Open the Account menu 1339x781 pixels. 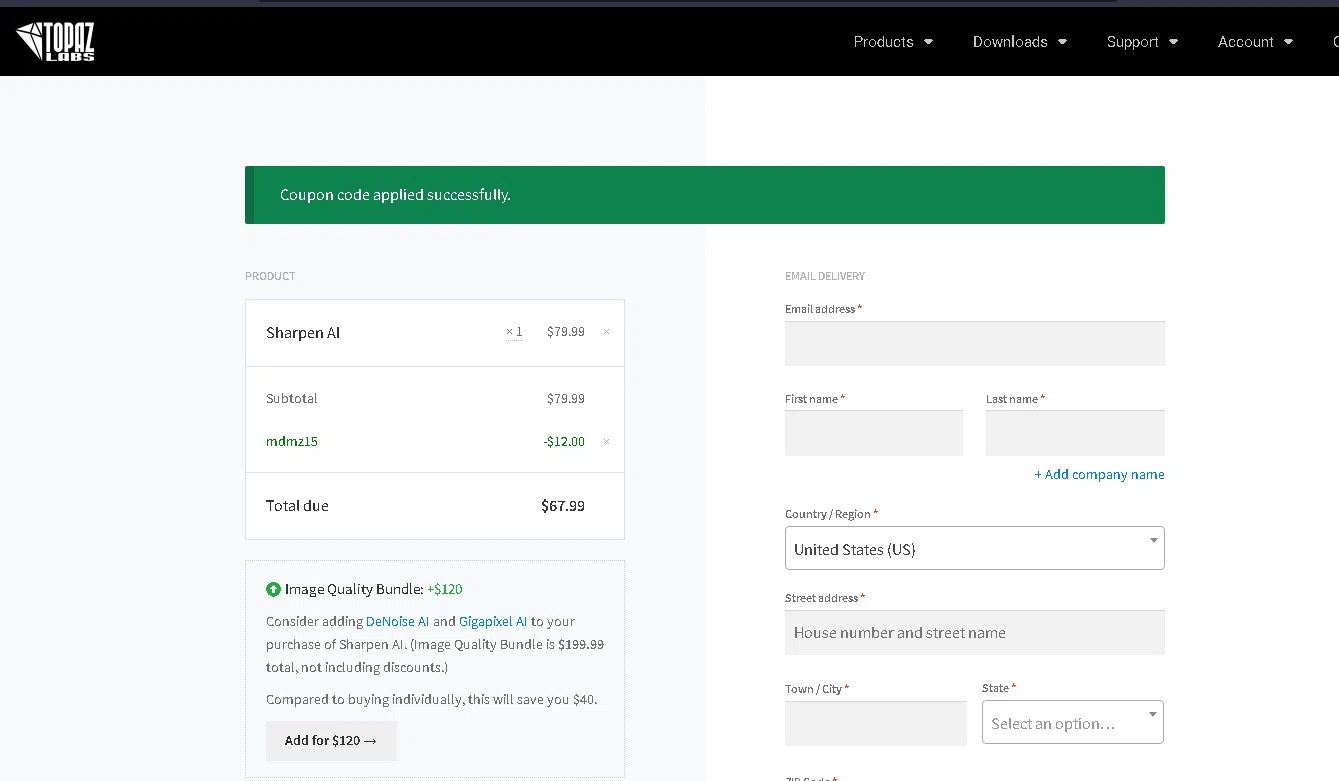[x=1255, y=41]
